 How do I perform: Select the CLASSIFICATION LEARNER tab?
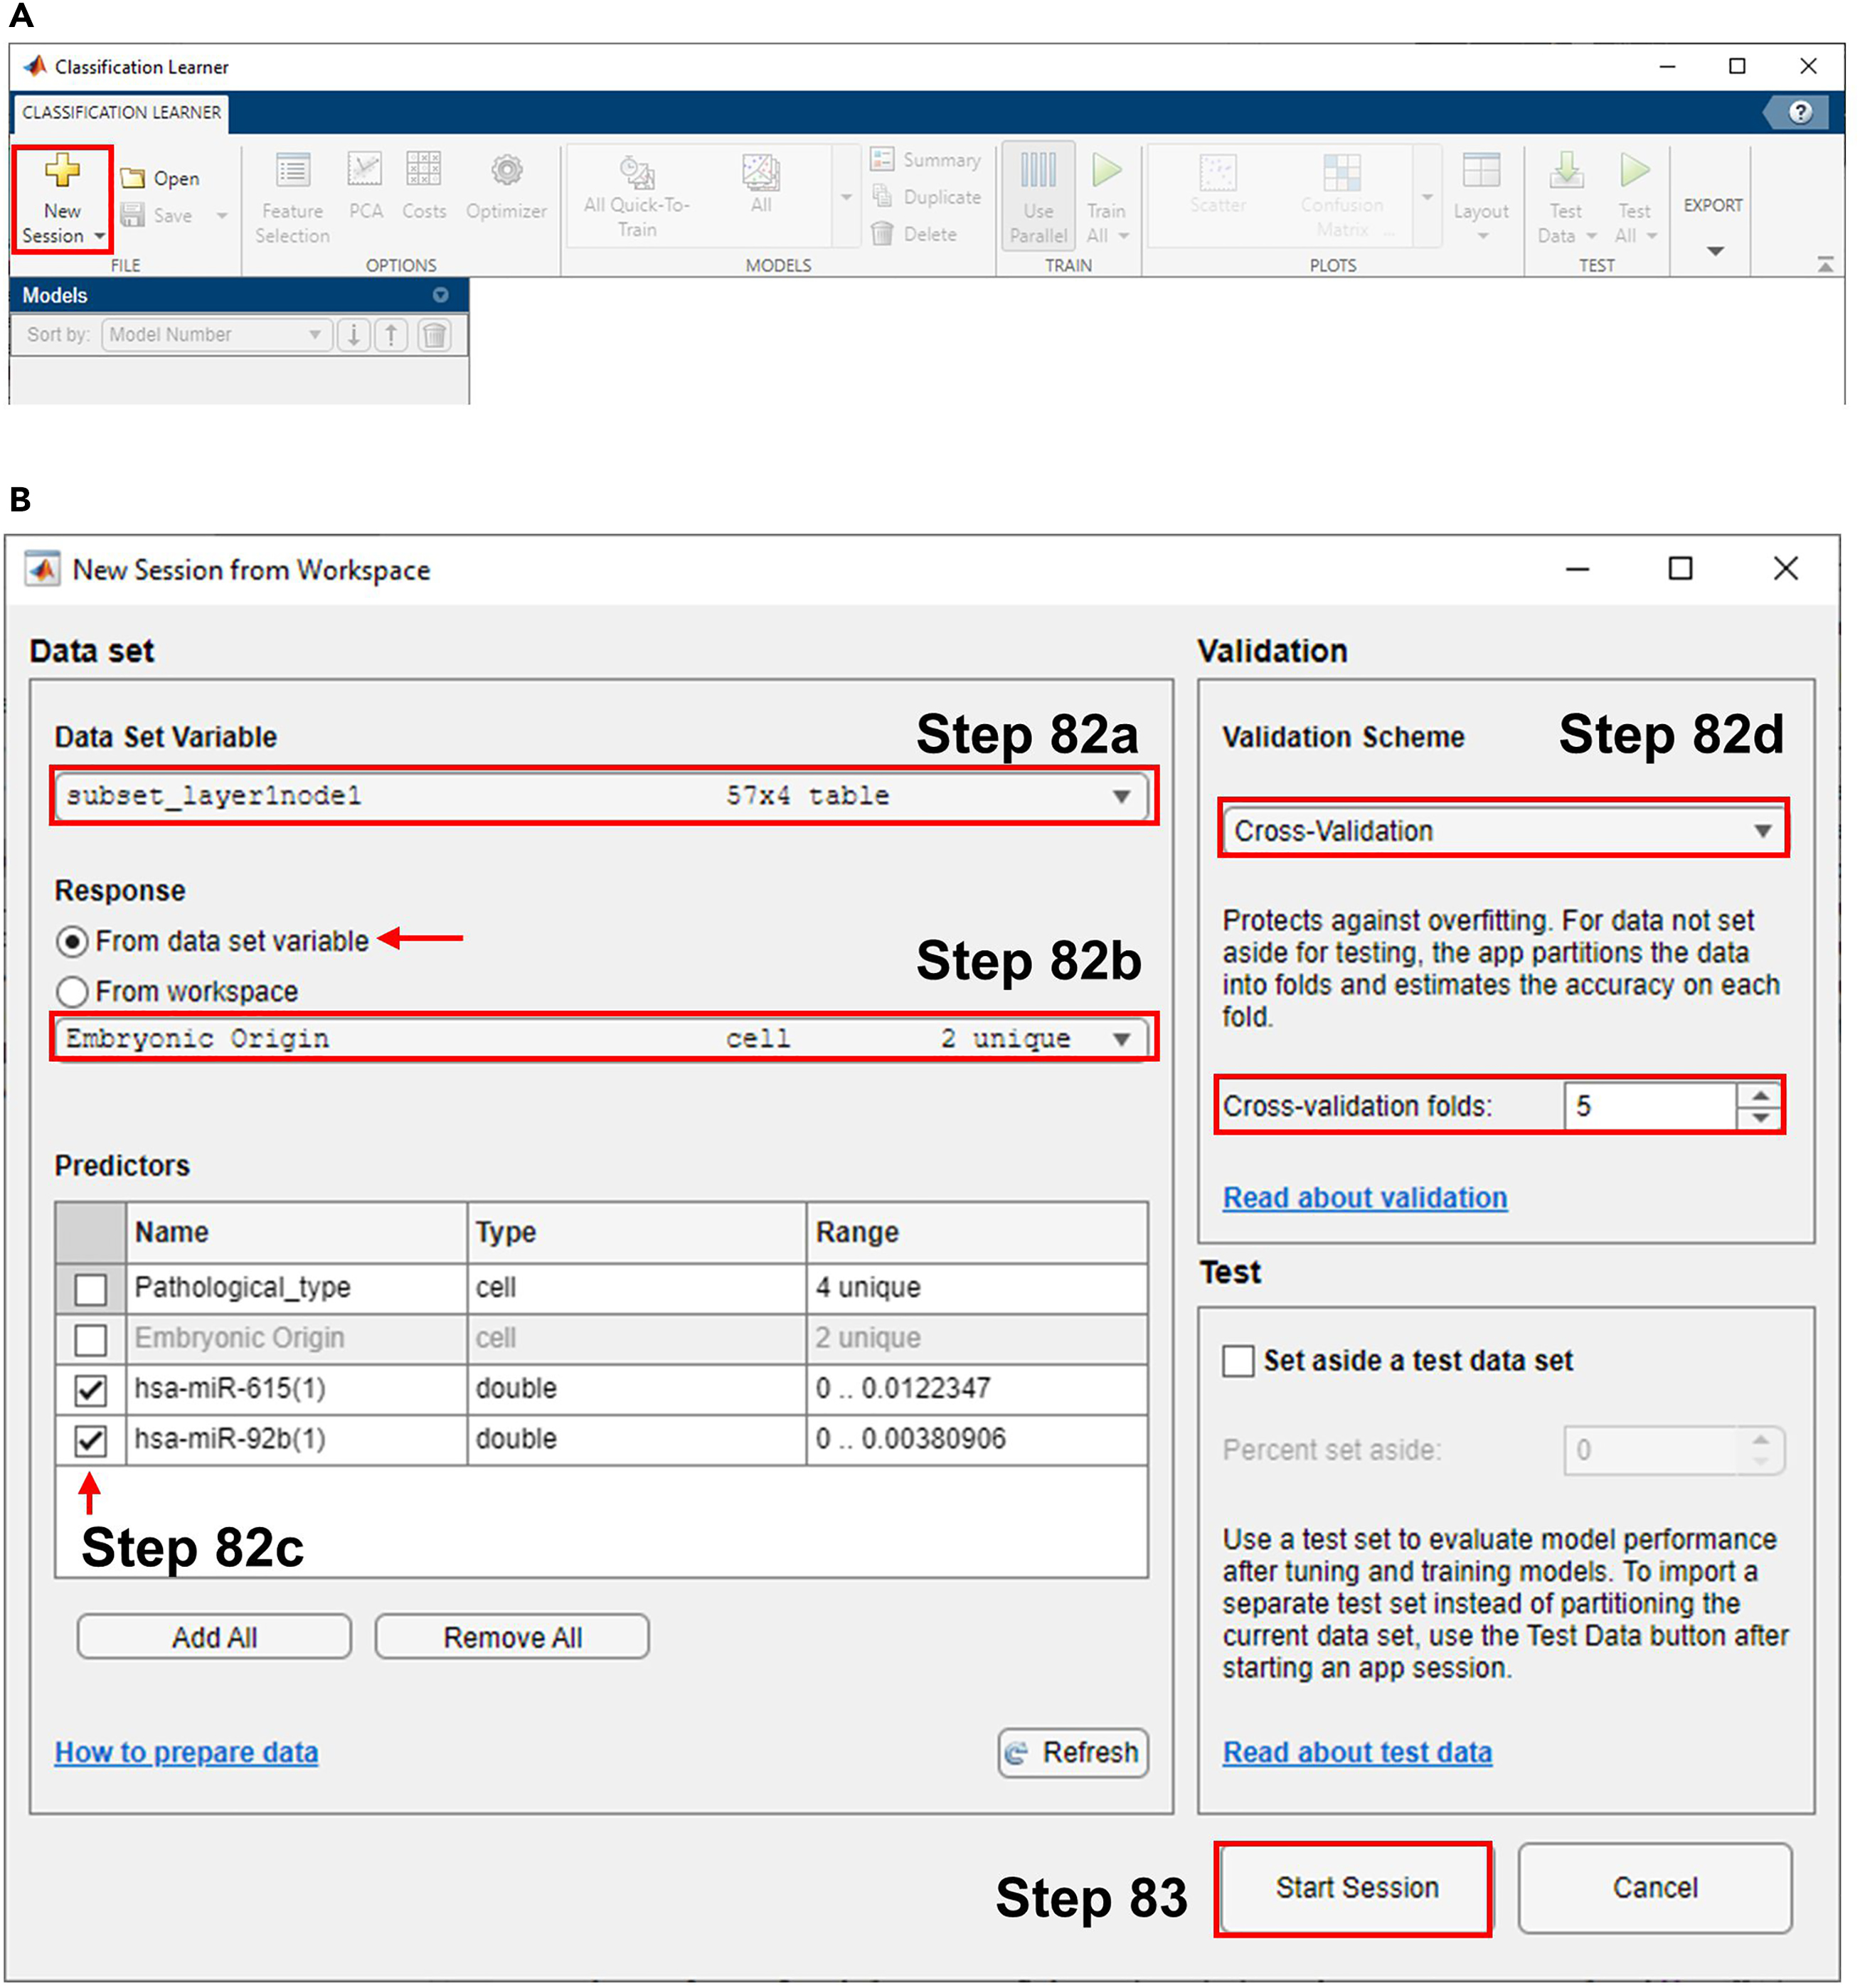[121, 112]
